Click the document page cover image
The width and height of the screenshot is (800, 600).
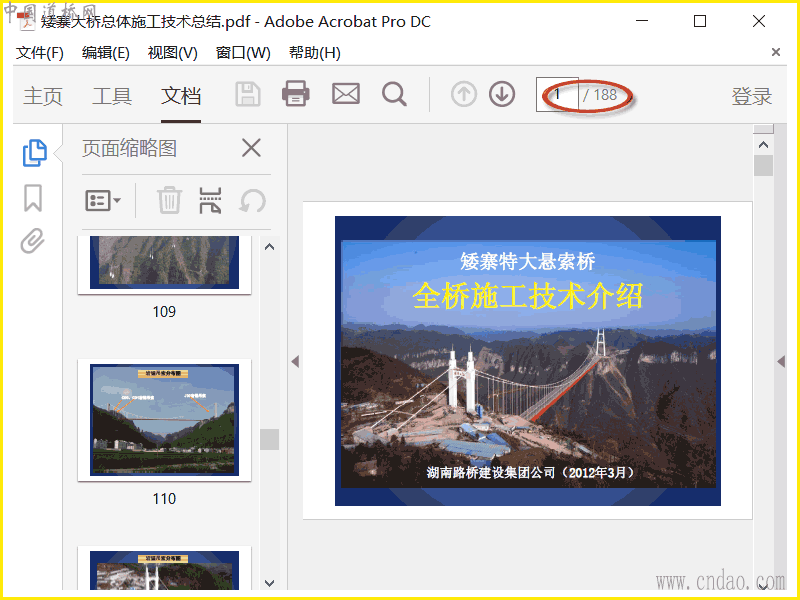[528, 361]
